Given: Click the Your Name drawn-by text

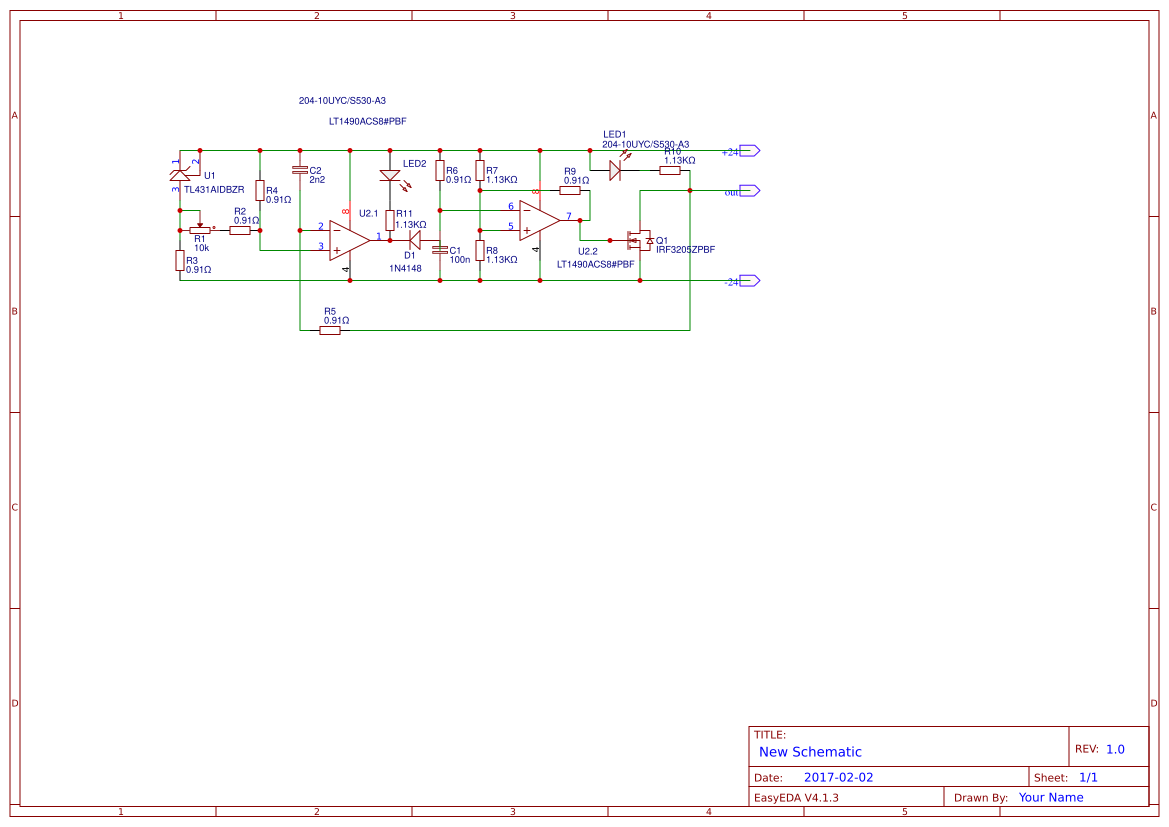Looking at the screenshot, I should pos(1050,797).
